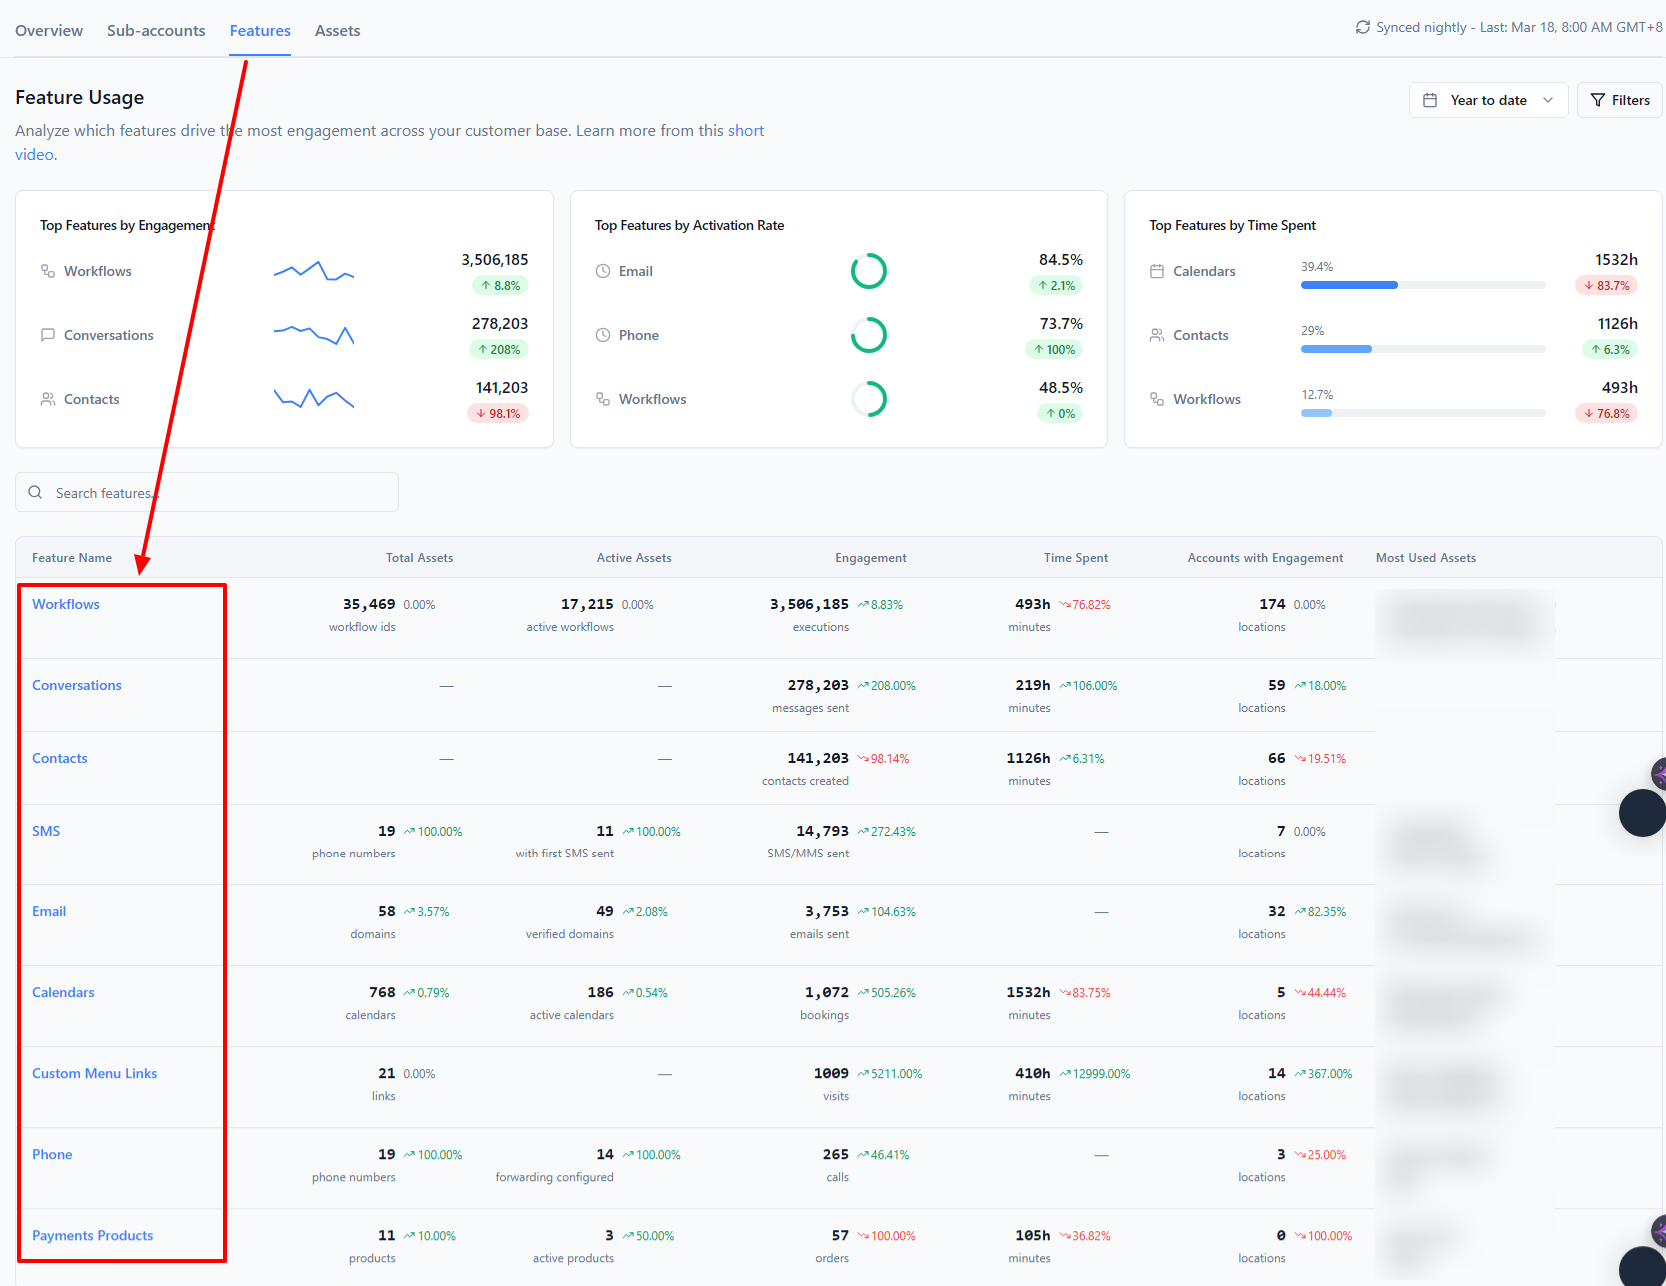Click the magnifier icon in search box
Viewport: 1666px width, 1286px height.
tap(35, 492)
